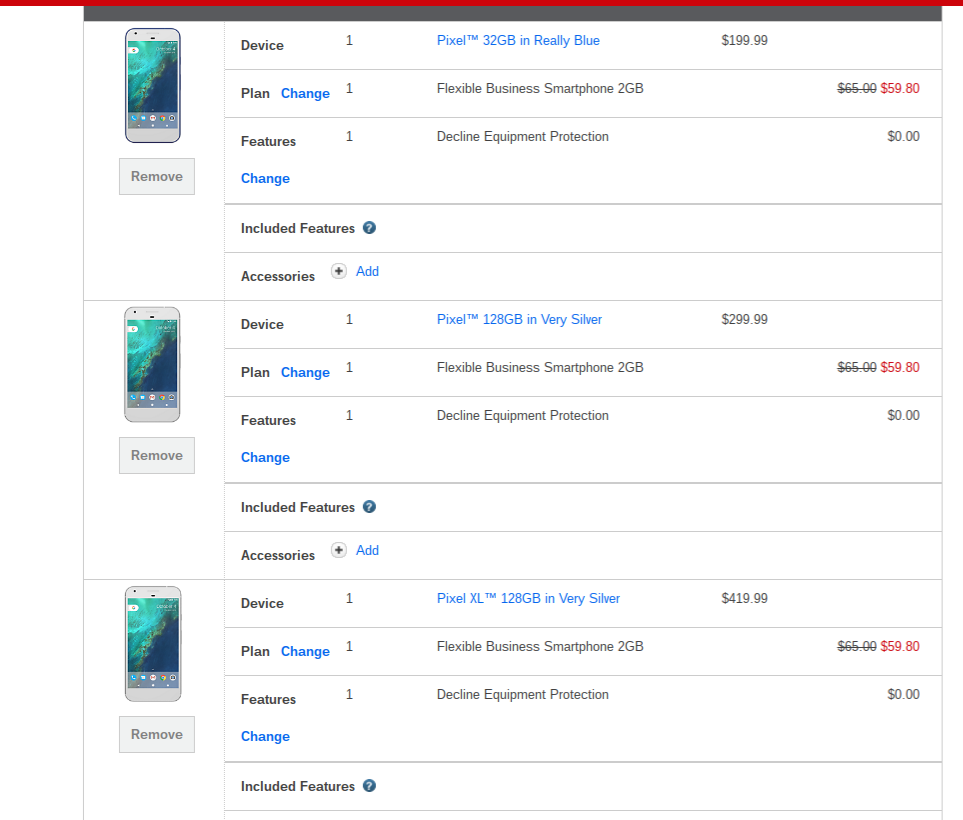Click the Pixel XL phone thumbnail
The image size is (963, 820).
153,644
